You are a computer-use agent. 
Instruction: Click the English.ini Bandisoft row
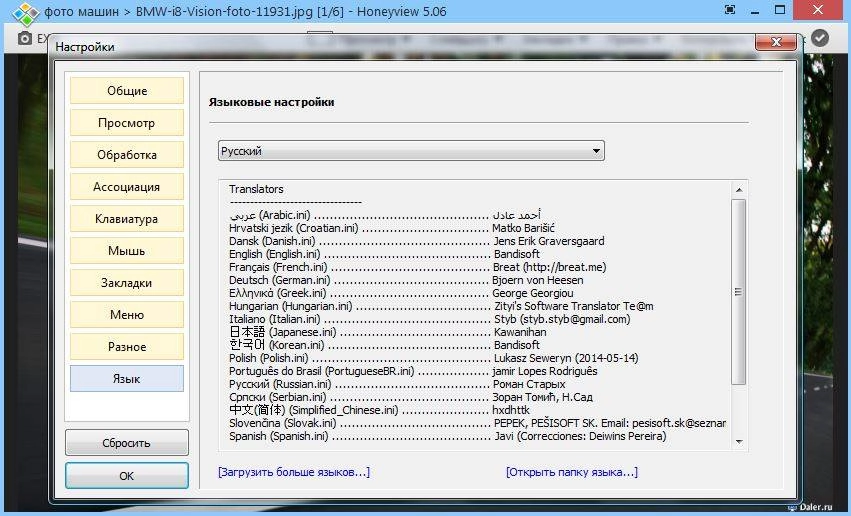(384, 254)
